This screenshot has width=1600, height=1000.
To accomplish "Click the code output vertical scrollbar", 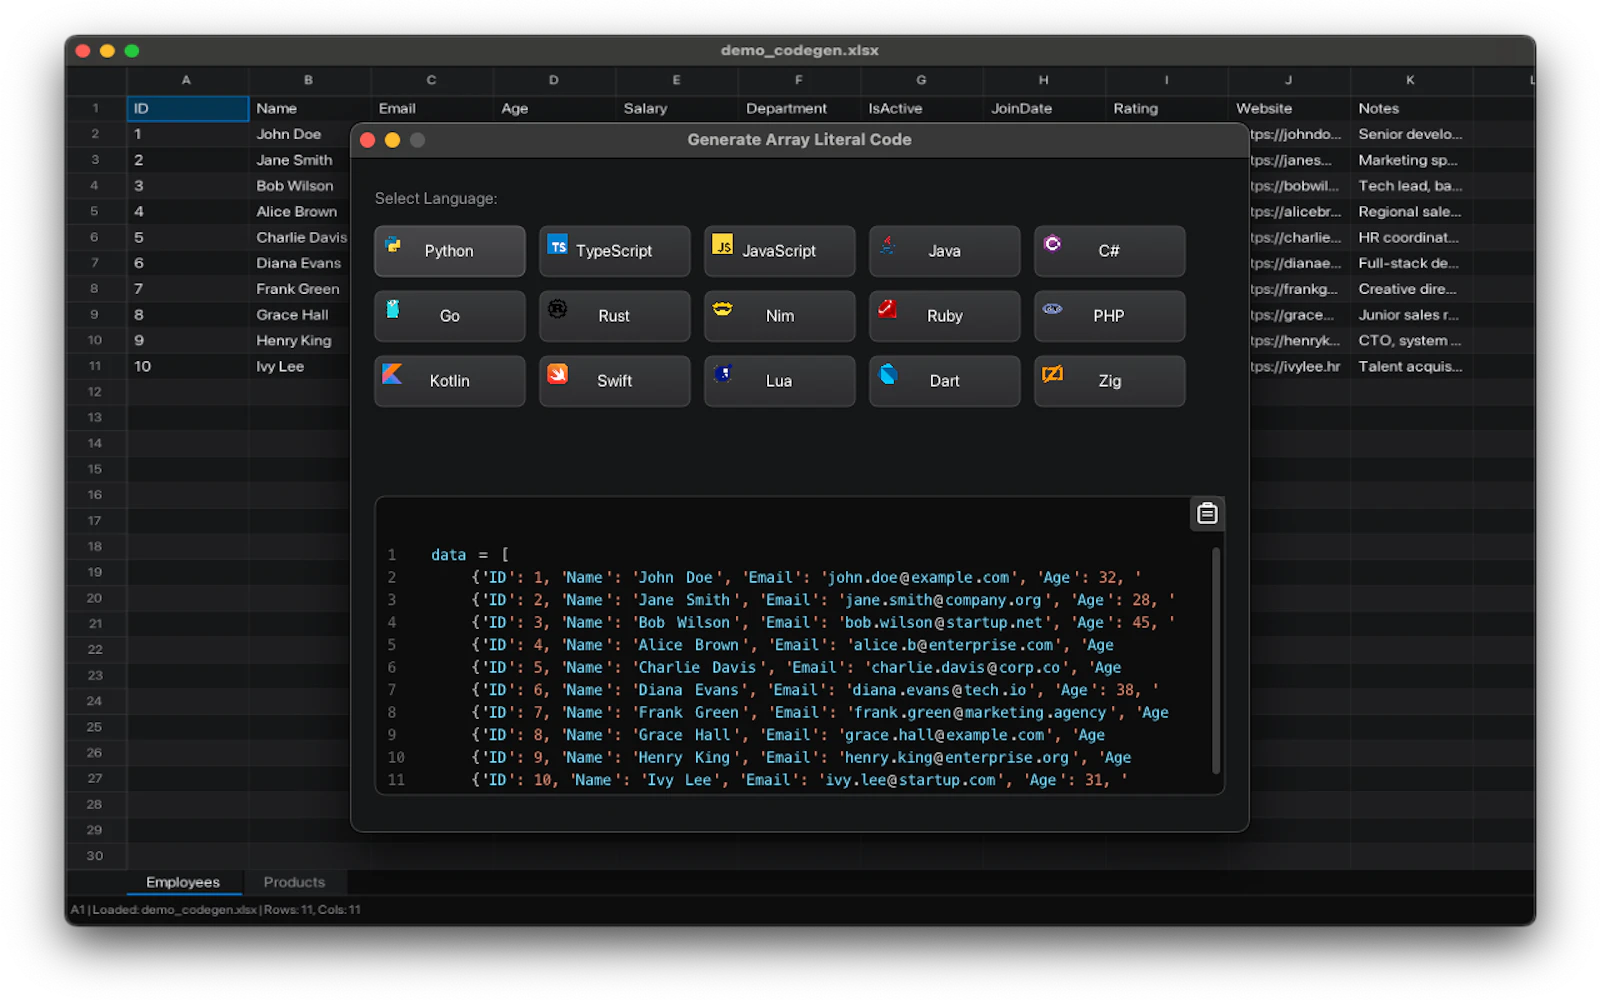I will coord(1216,660).
